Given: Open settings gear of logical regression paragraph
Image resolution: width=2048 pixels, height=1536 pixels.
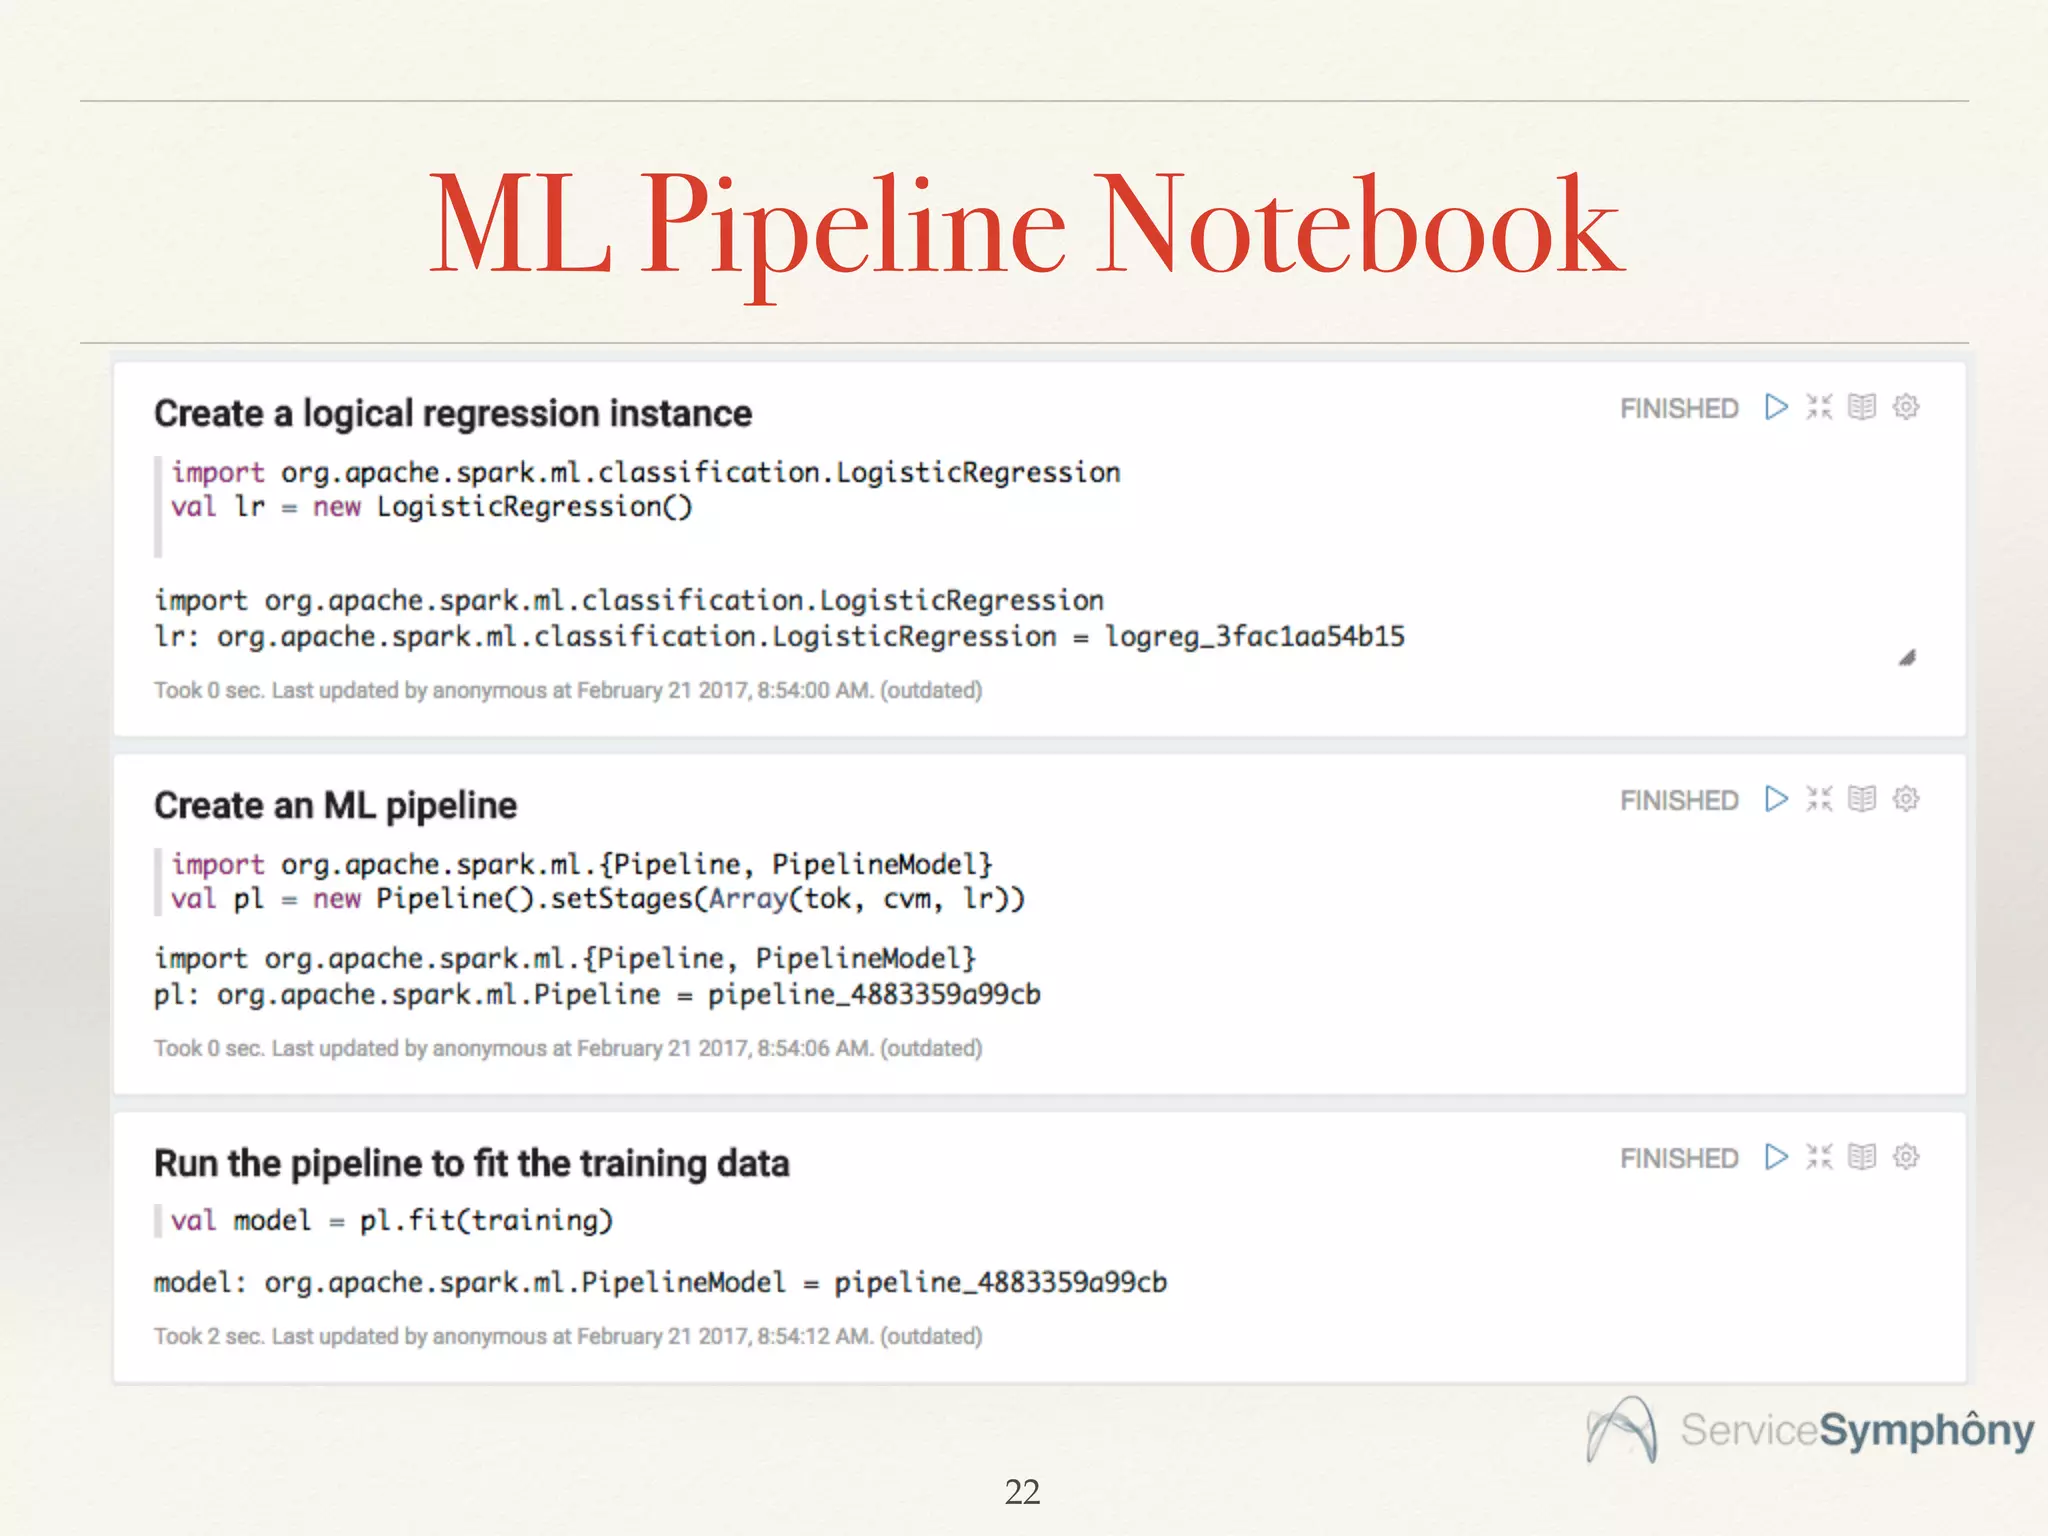Looking at the screenshot, I should pyautogui.click(x=1906, y=407).
